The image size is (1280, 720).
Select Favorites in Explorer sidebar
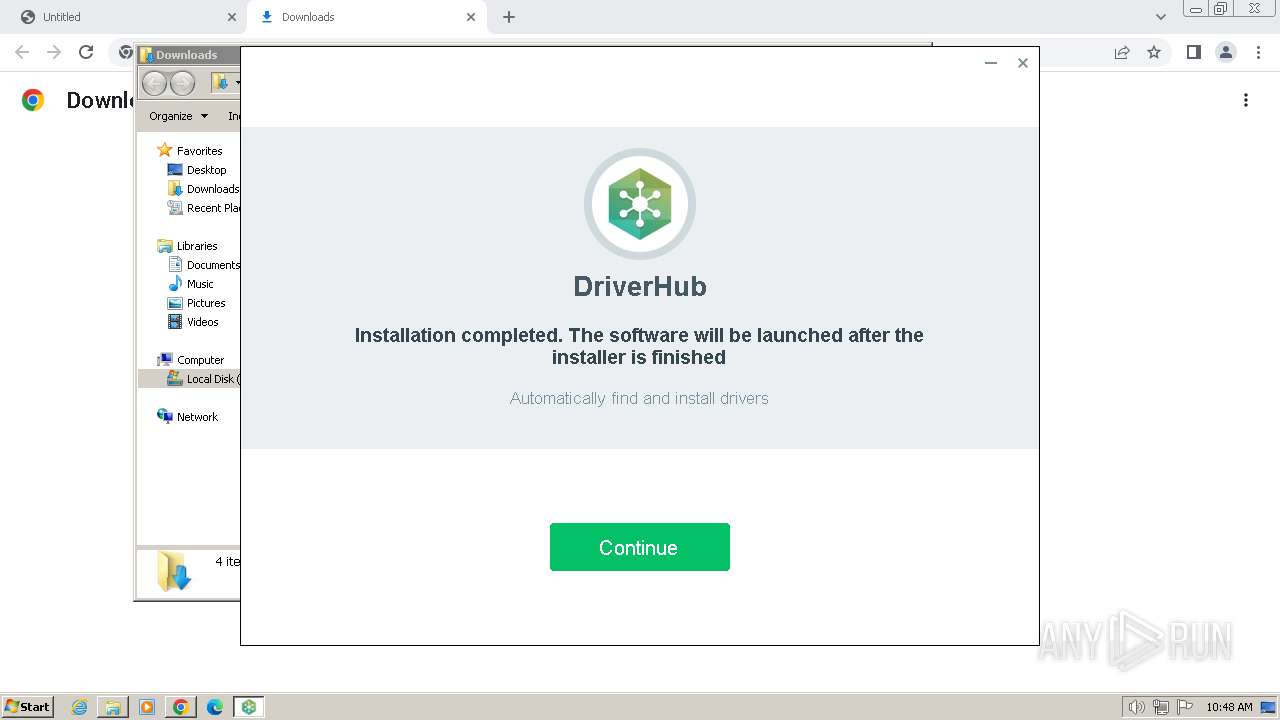point(190,151)
